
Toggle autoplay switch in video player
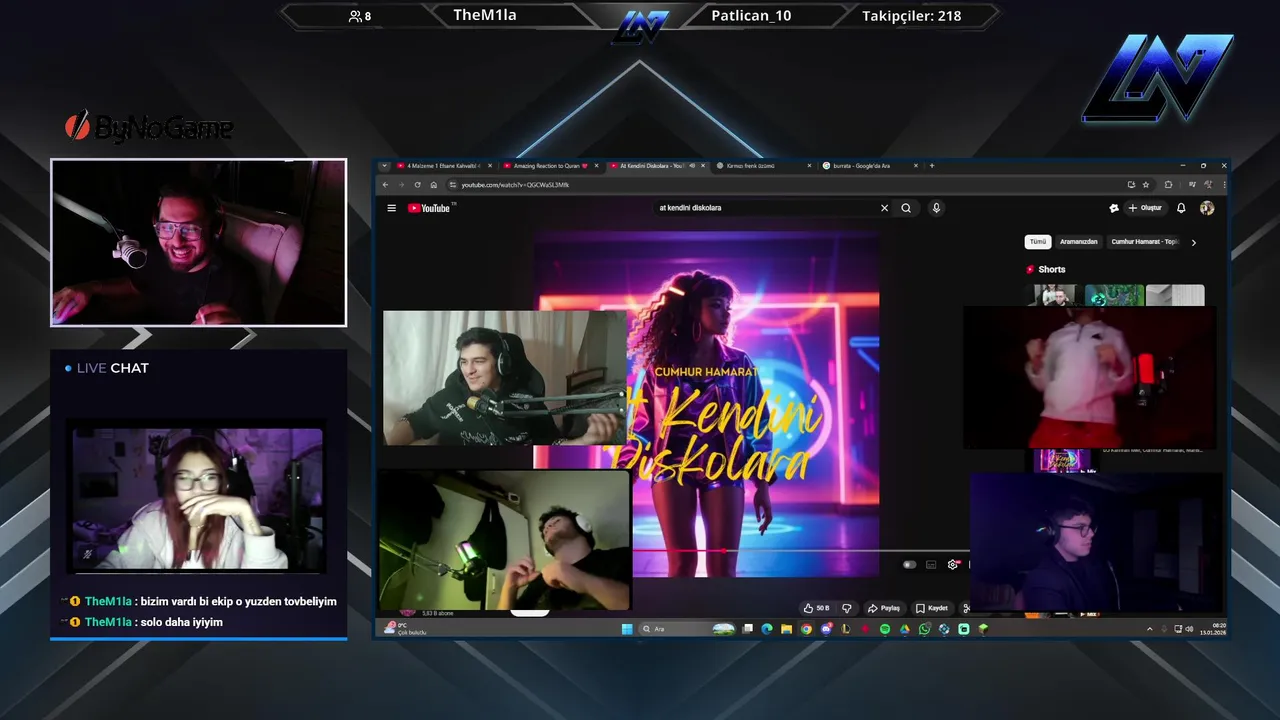coord(909,565)
